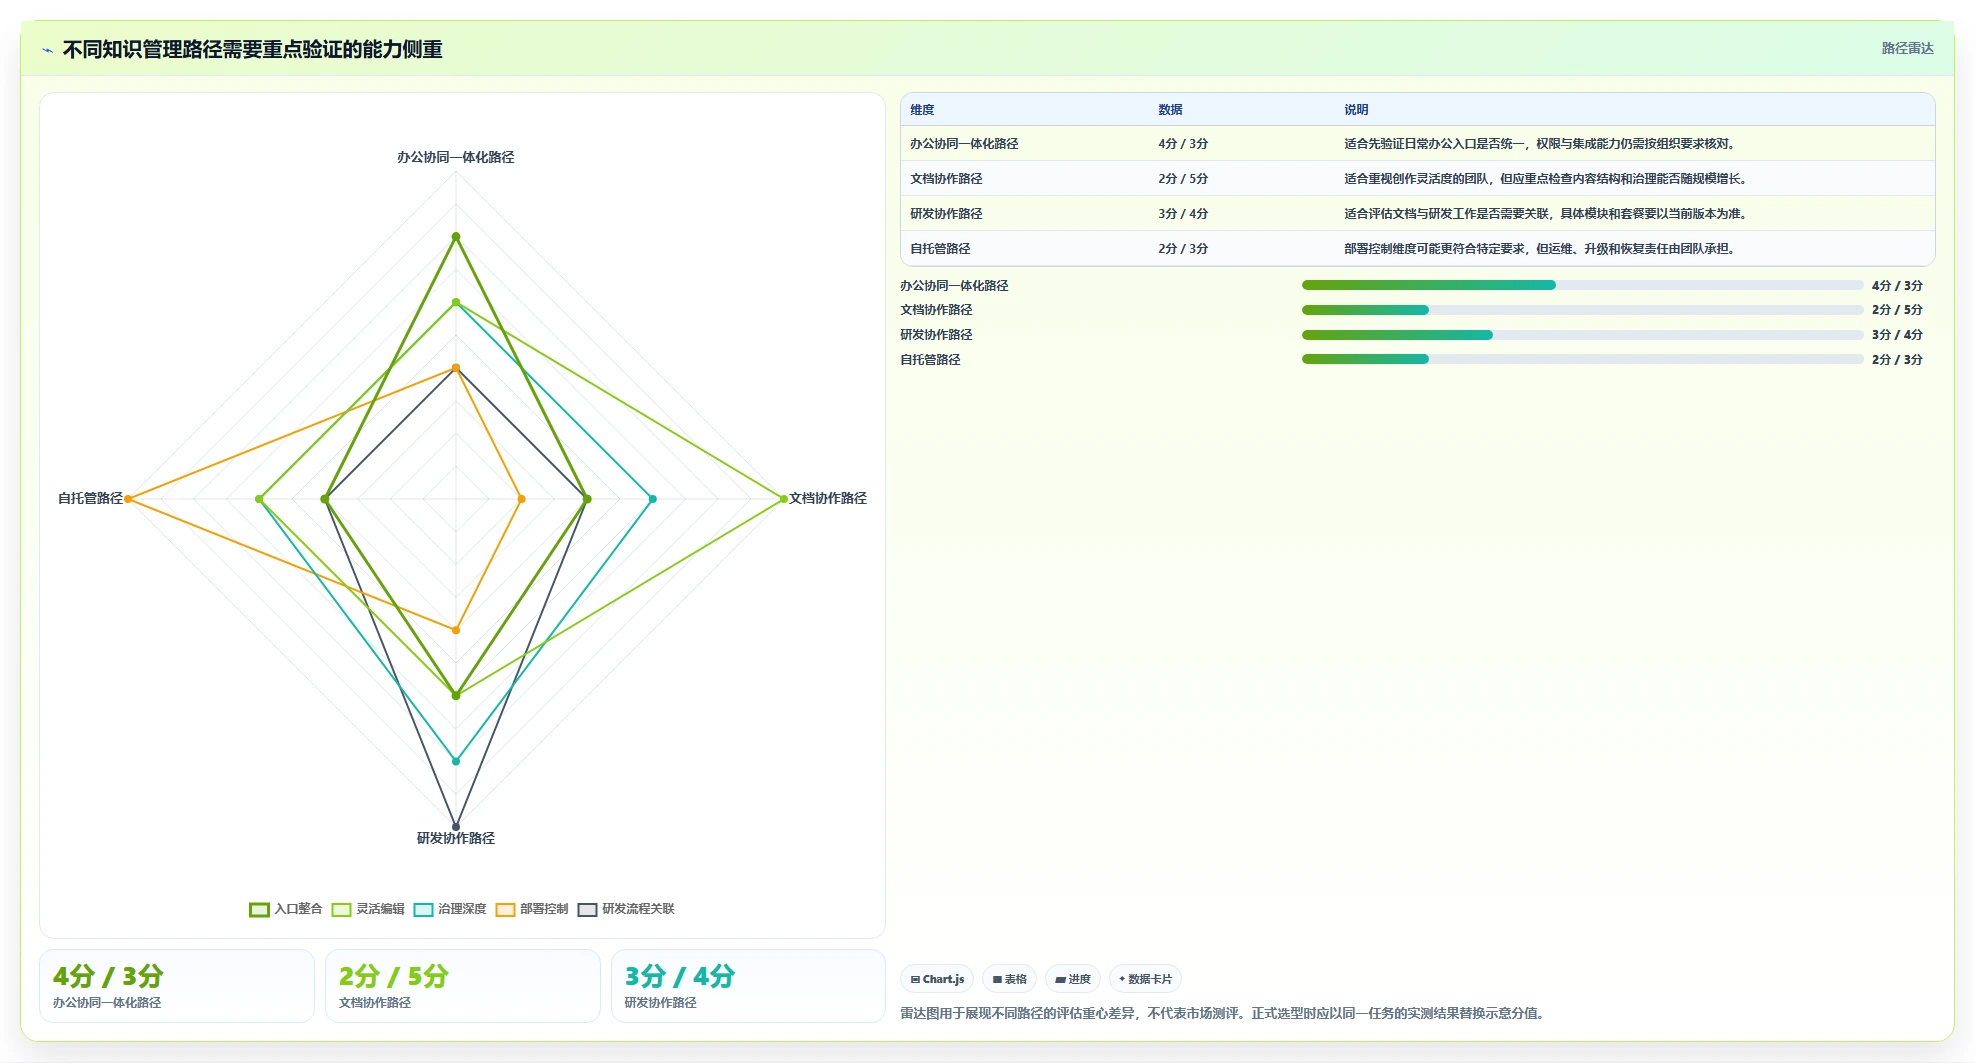Click the small icon before the page title
1975x1063 pixels.
point(47,50)
